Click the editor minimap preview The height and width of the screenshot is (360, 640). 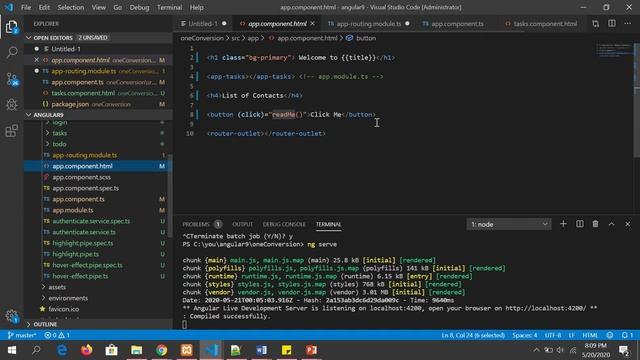(x=614, y=51)
